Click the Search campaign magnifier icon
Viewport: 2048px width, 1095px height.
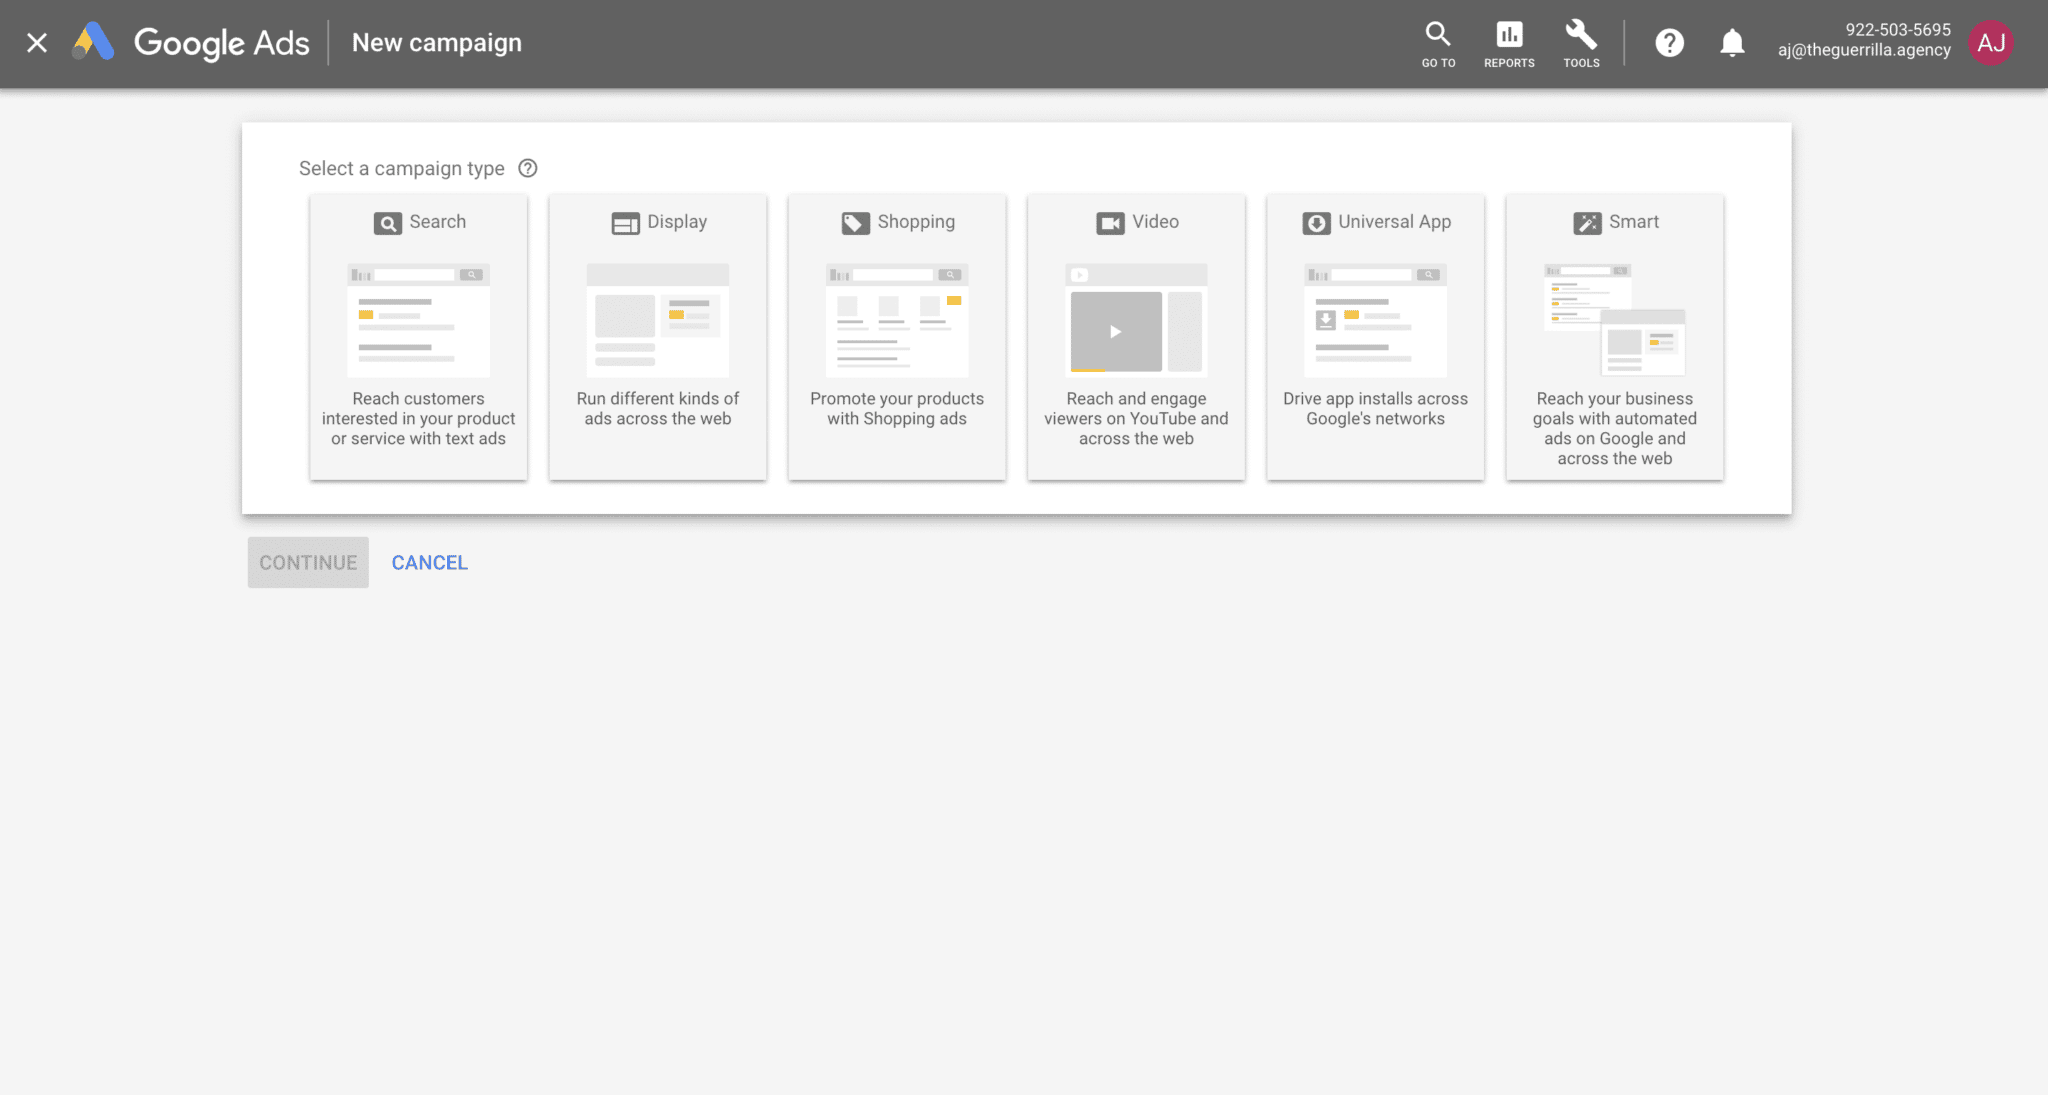(388, 223)
